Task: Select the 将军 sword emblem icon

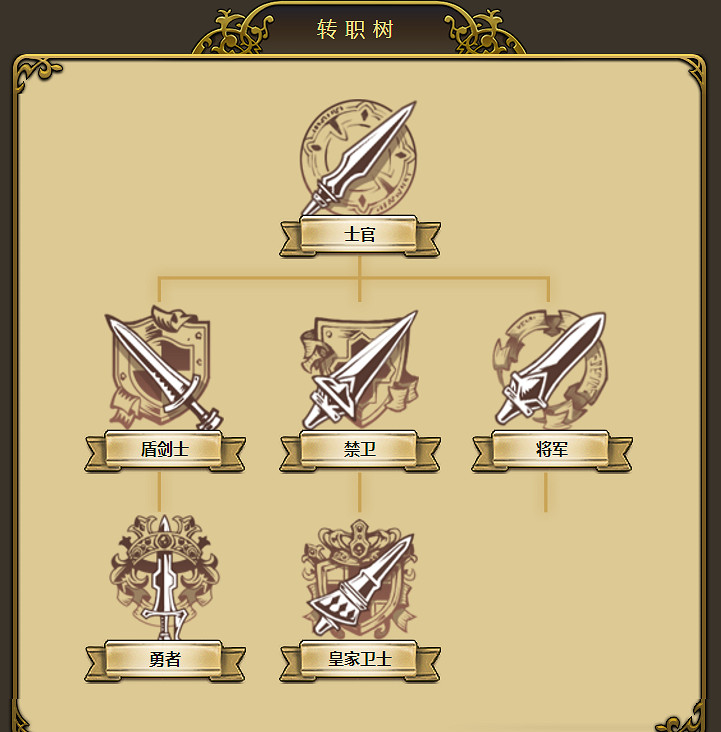Action: [x=550, y=369]
